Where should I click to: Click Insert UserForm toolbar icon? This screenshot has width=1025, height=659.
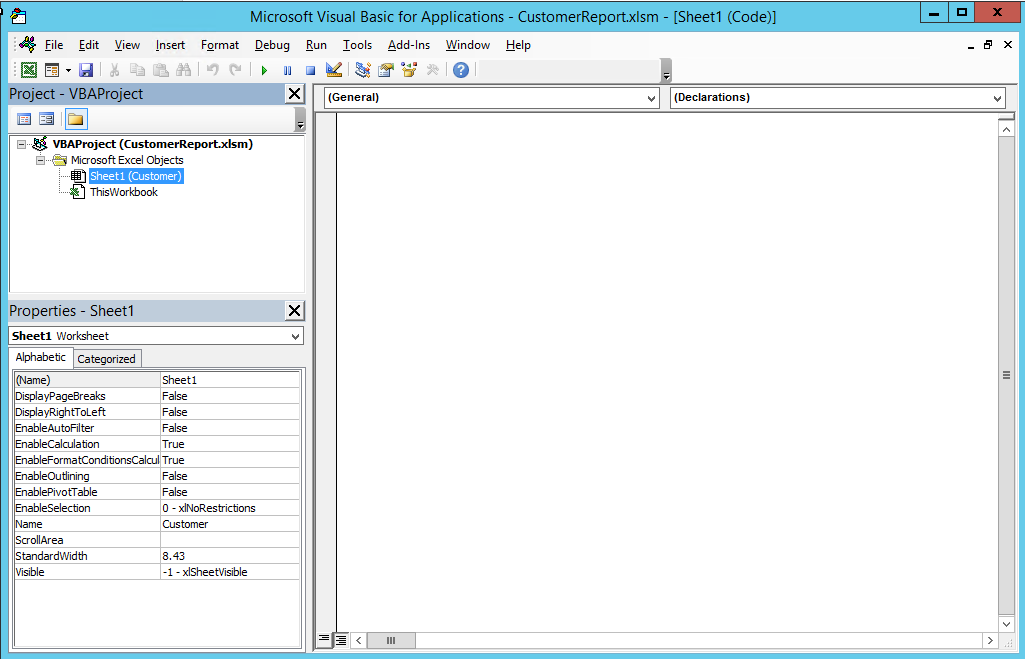(52, 70)
